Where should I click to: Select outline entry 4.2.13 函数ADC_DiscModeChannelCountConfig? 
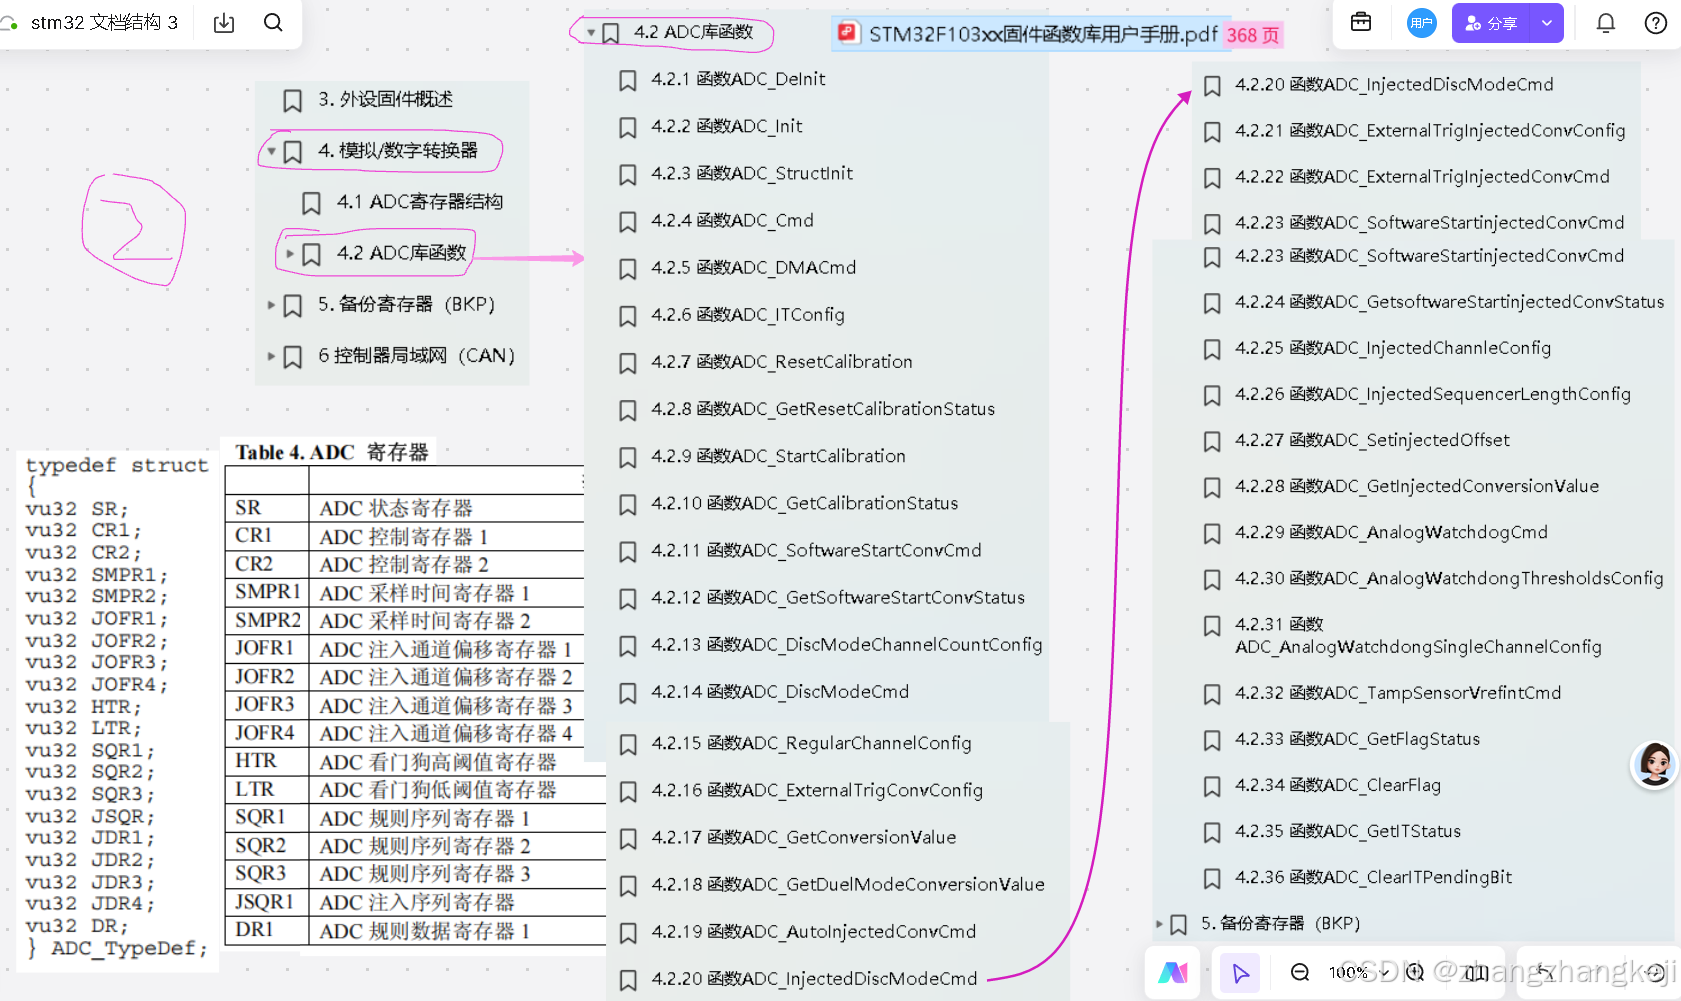846,645
